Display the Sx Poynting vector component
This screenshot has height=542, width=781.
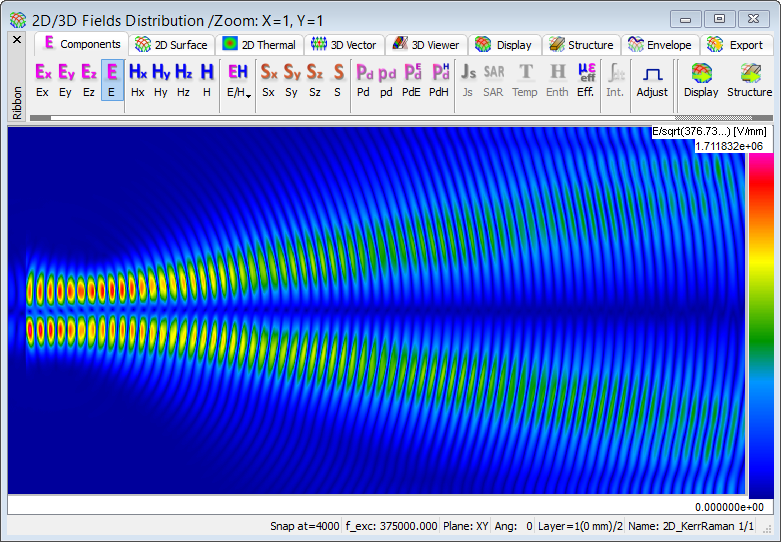[268, 79]
